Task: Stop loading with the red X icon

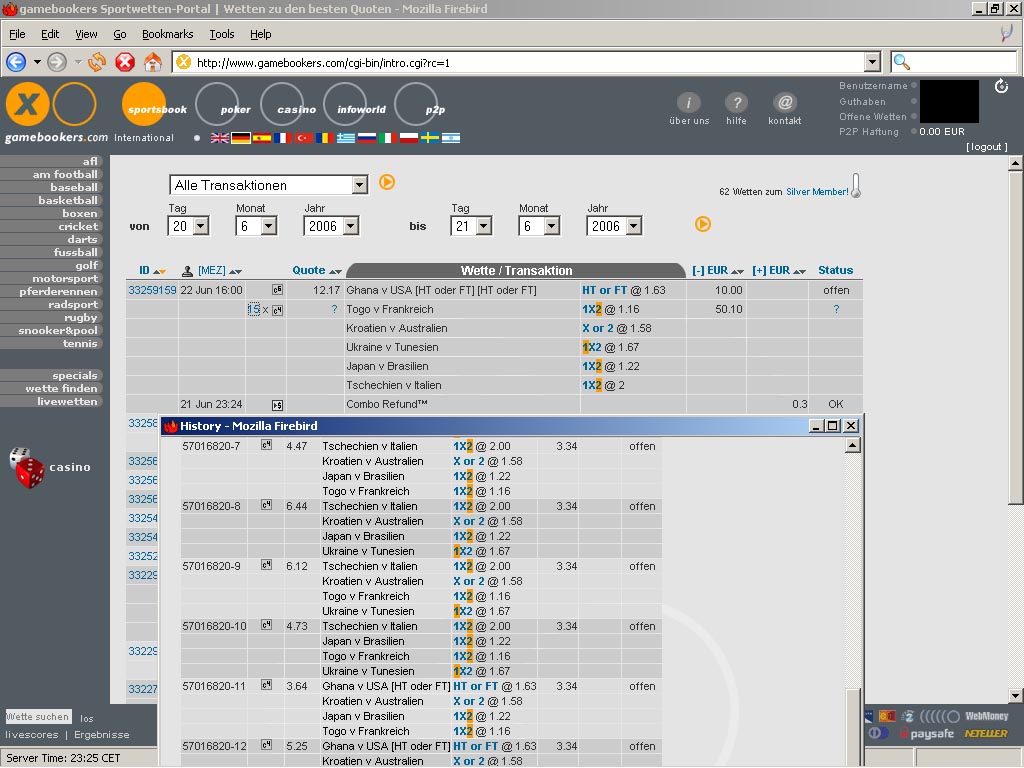Action: point(125,62)
